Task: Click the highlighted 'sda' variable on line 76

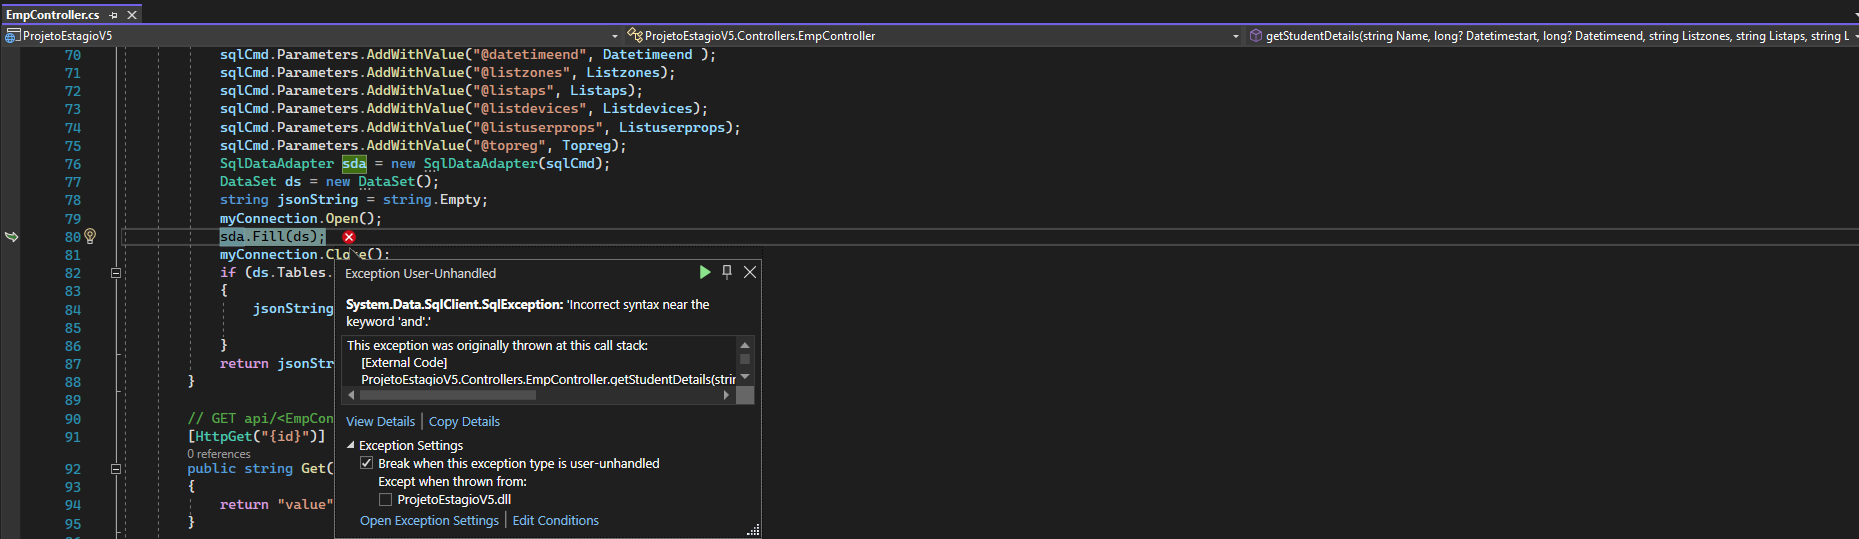Action: [x=354, y=164]
